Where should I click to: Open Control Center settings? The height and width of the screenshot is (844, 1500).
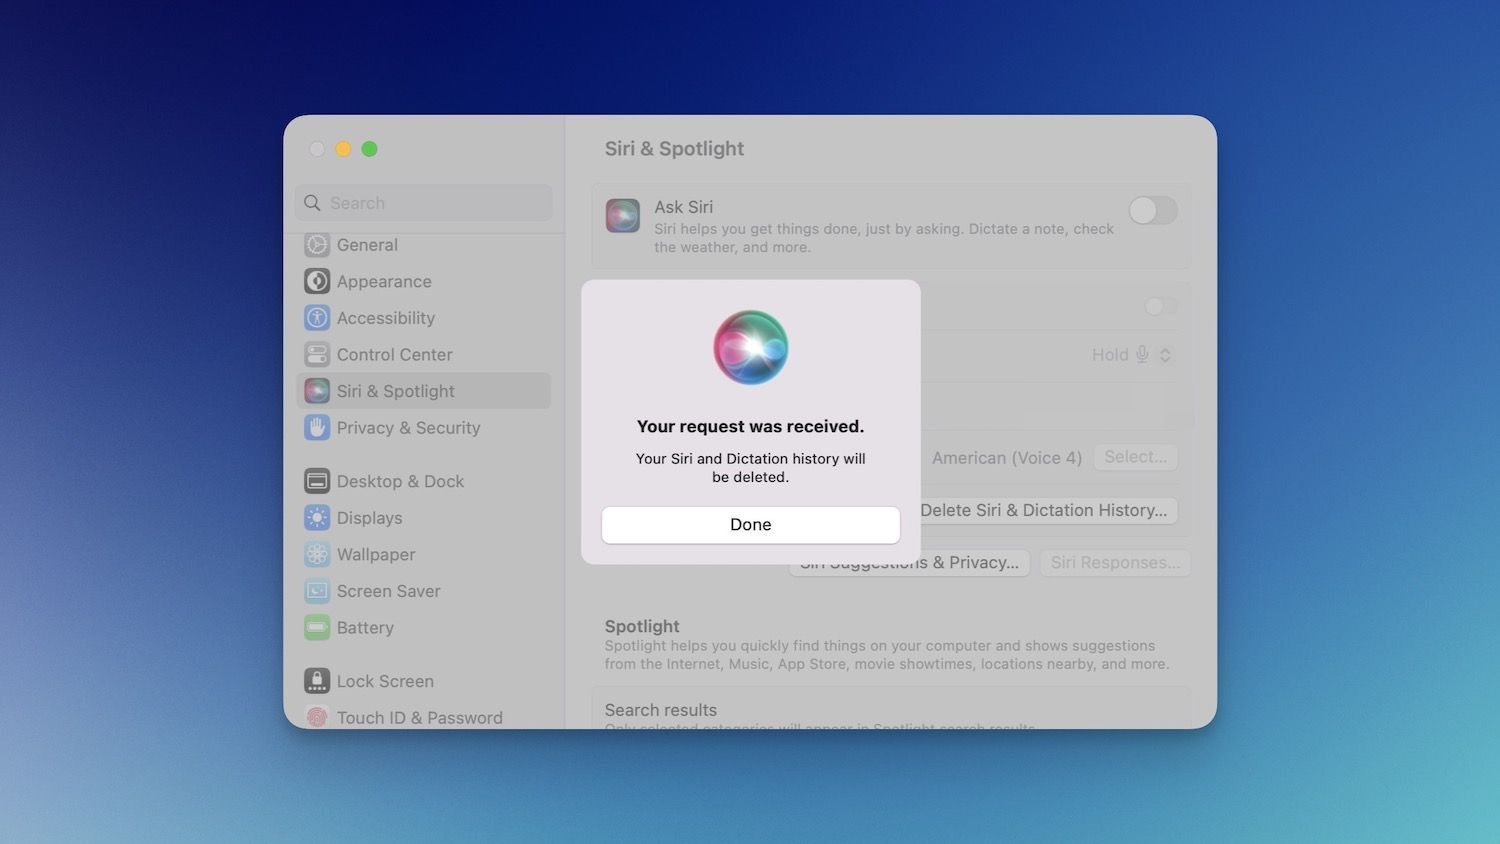(317, 354)
